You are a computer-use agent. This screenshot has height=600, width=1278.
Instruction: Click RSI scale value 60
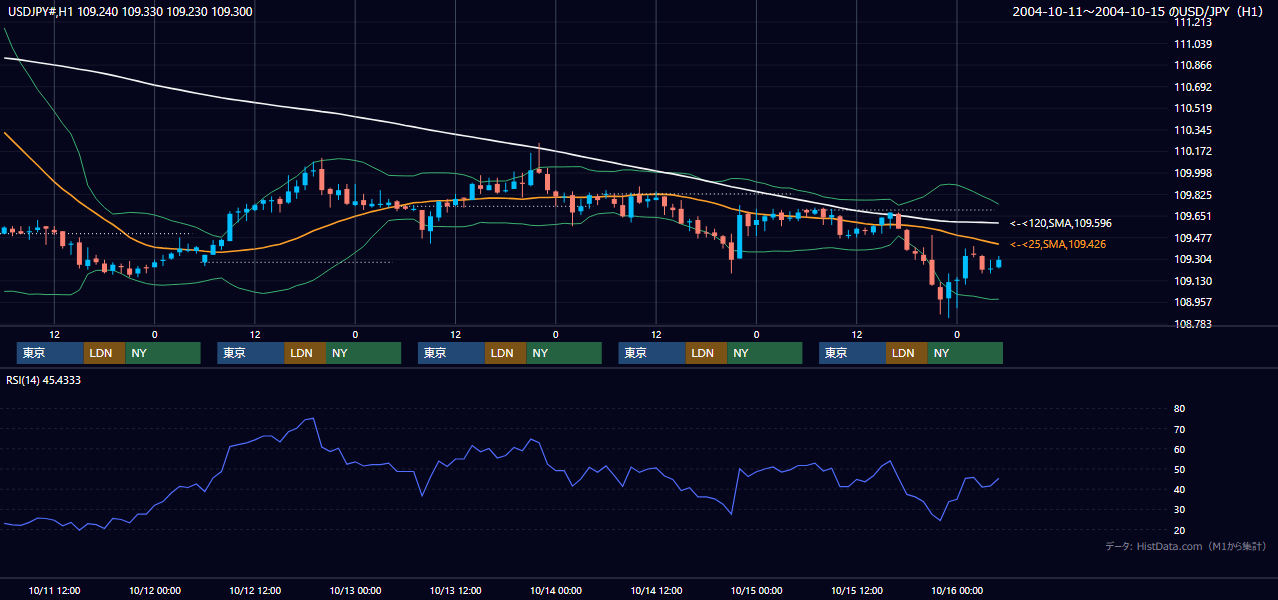click(x=1179, y=449)
